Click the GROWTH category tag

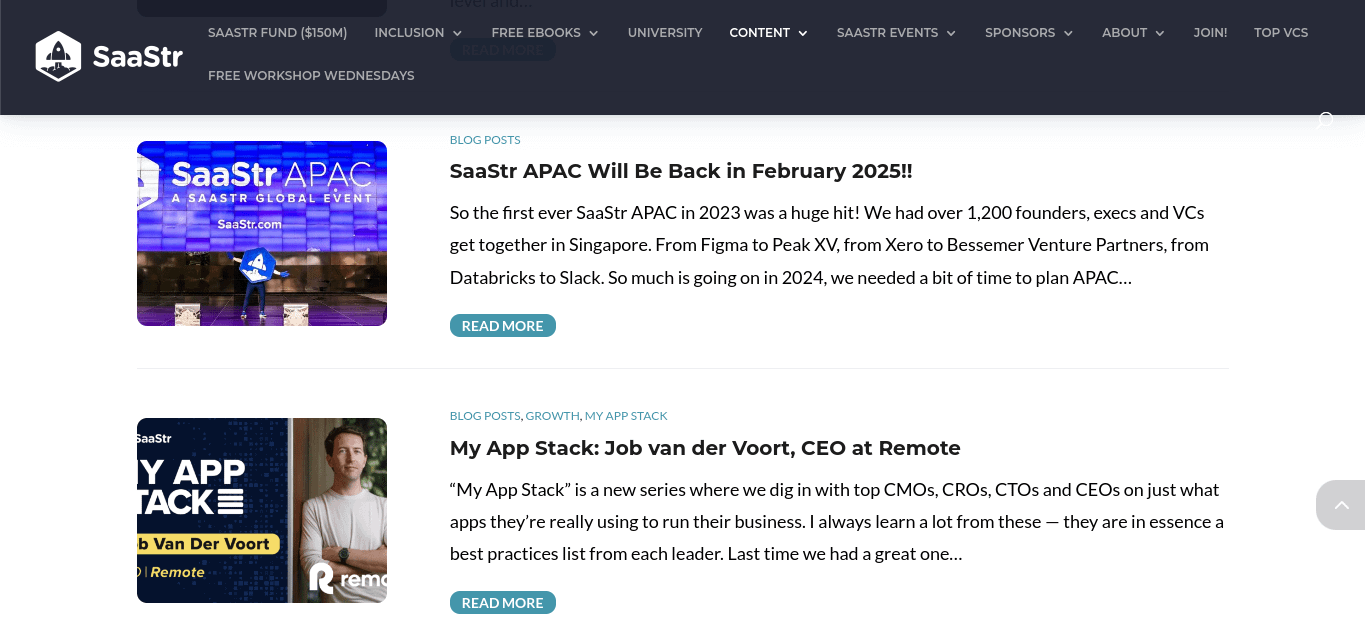552,415
